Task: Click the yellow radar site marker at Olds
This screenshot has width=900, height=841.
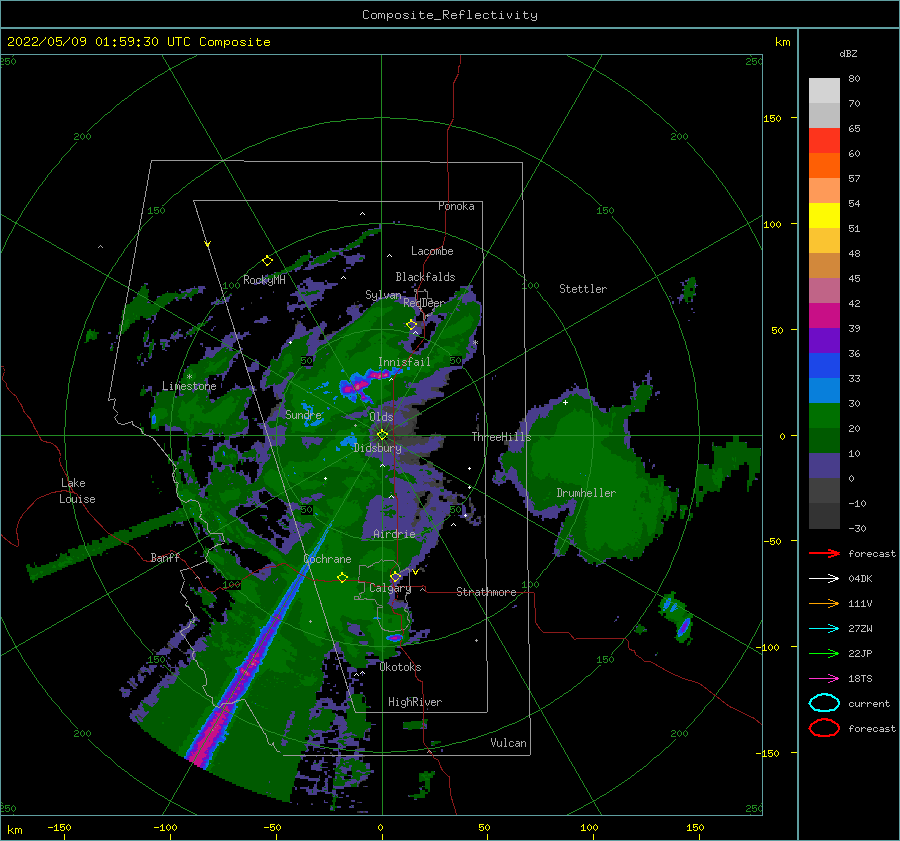Action: click(382, 435)
